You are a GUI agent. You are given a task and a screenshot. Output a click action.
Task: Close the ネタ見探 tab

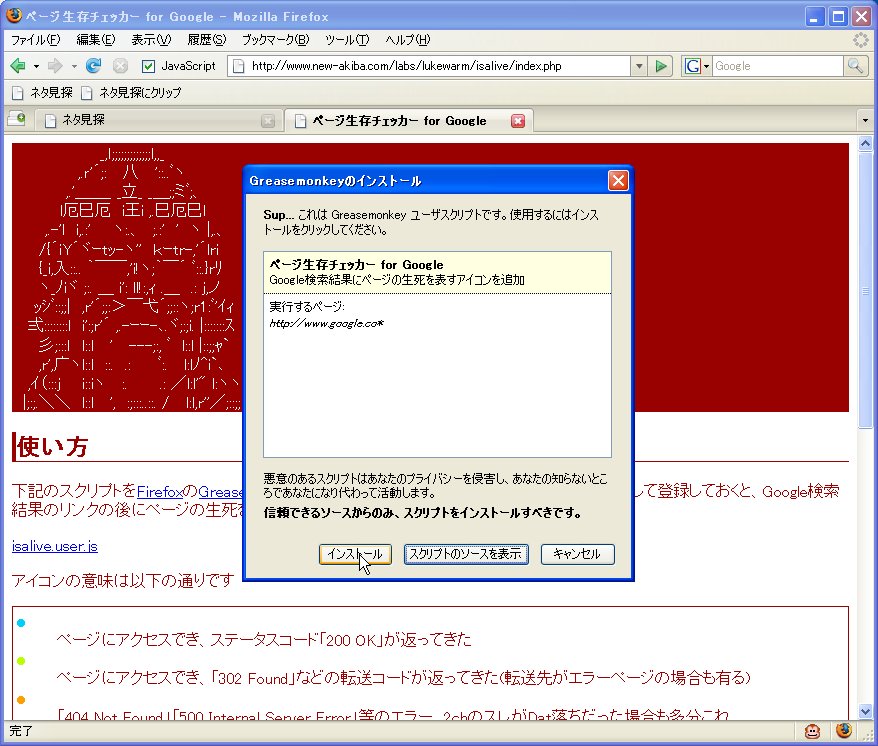(x=268, y=120)
